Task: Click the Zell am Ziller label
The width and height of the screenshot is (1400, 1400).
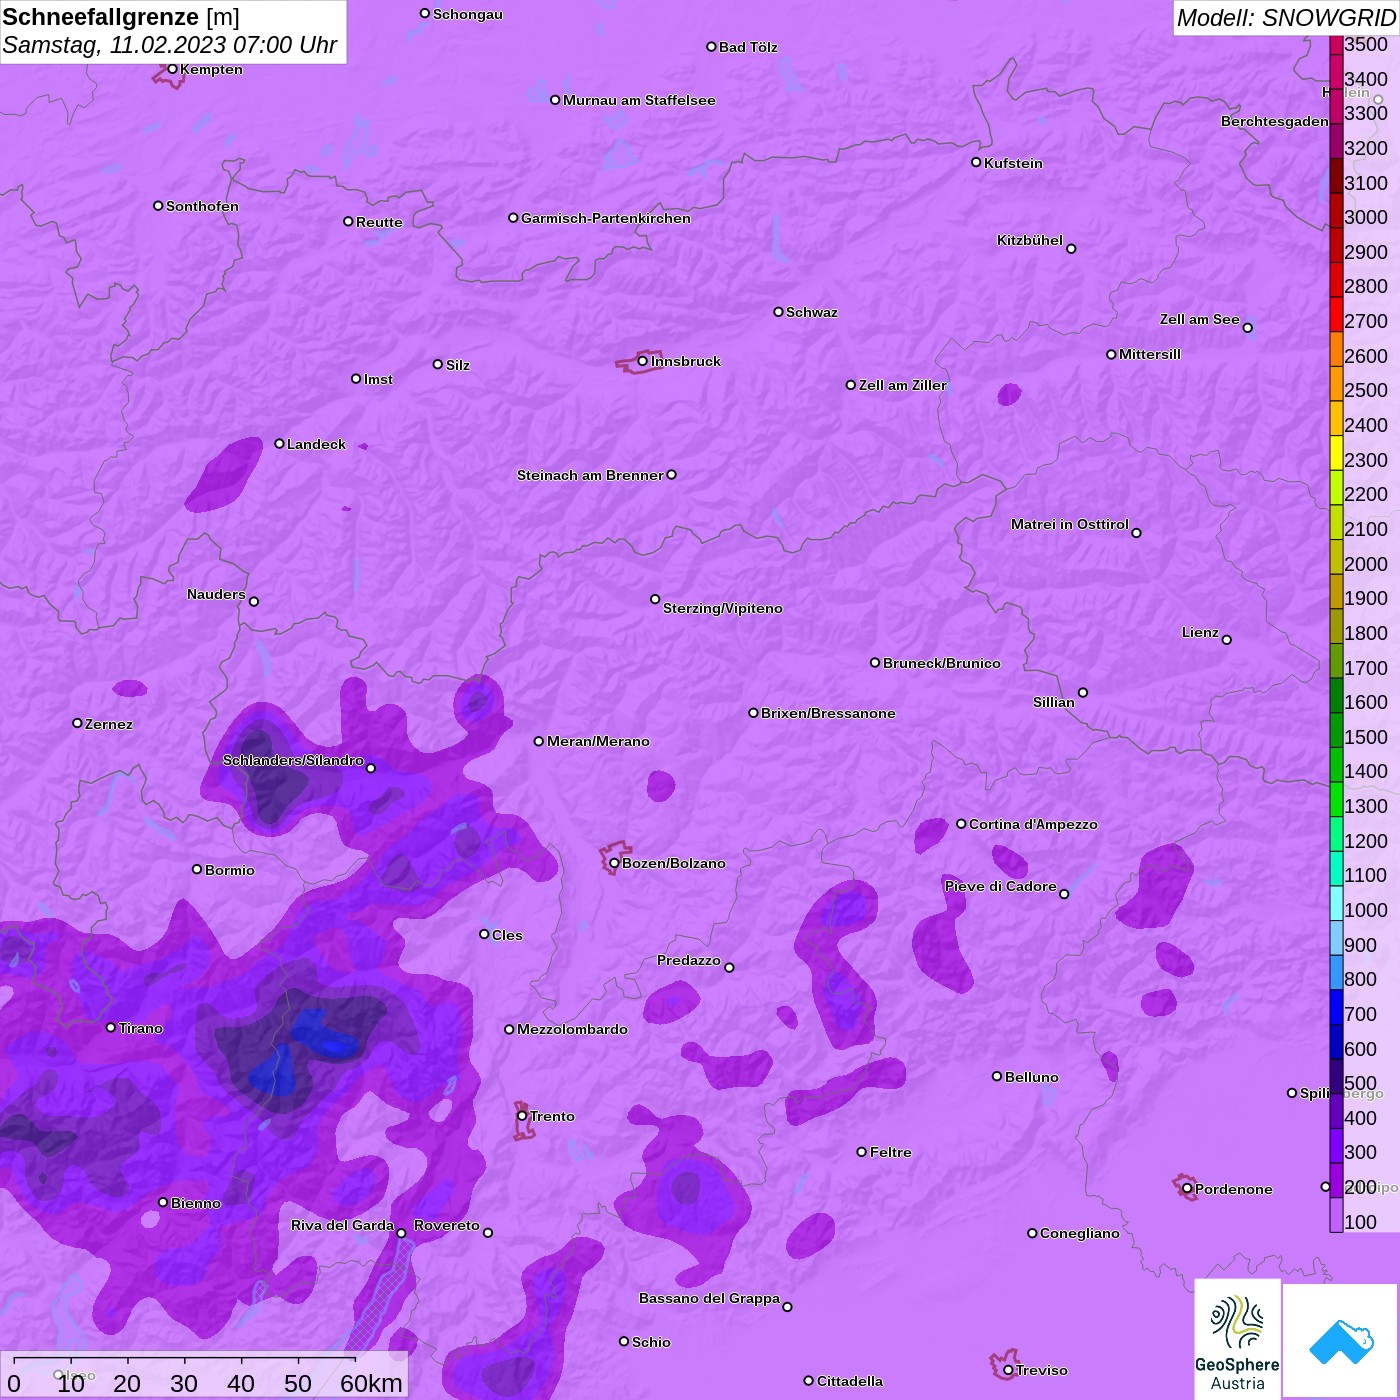Action: click(x=903, y=385)
